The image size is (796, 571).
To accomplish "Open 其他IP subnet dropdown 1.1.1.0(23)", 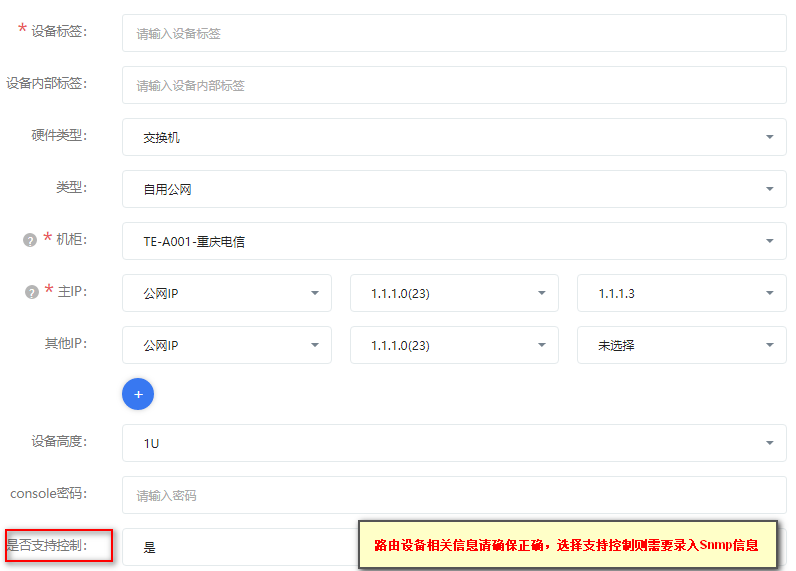I will click(x=454, y=345).
